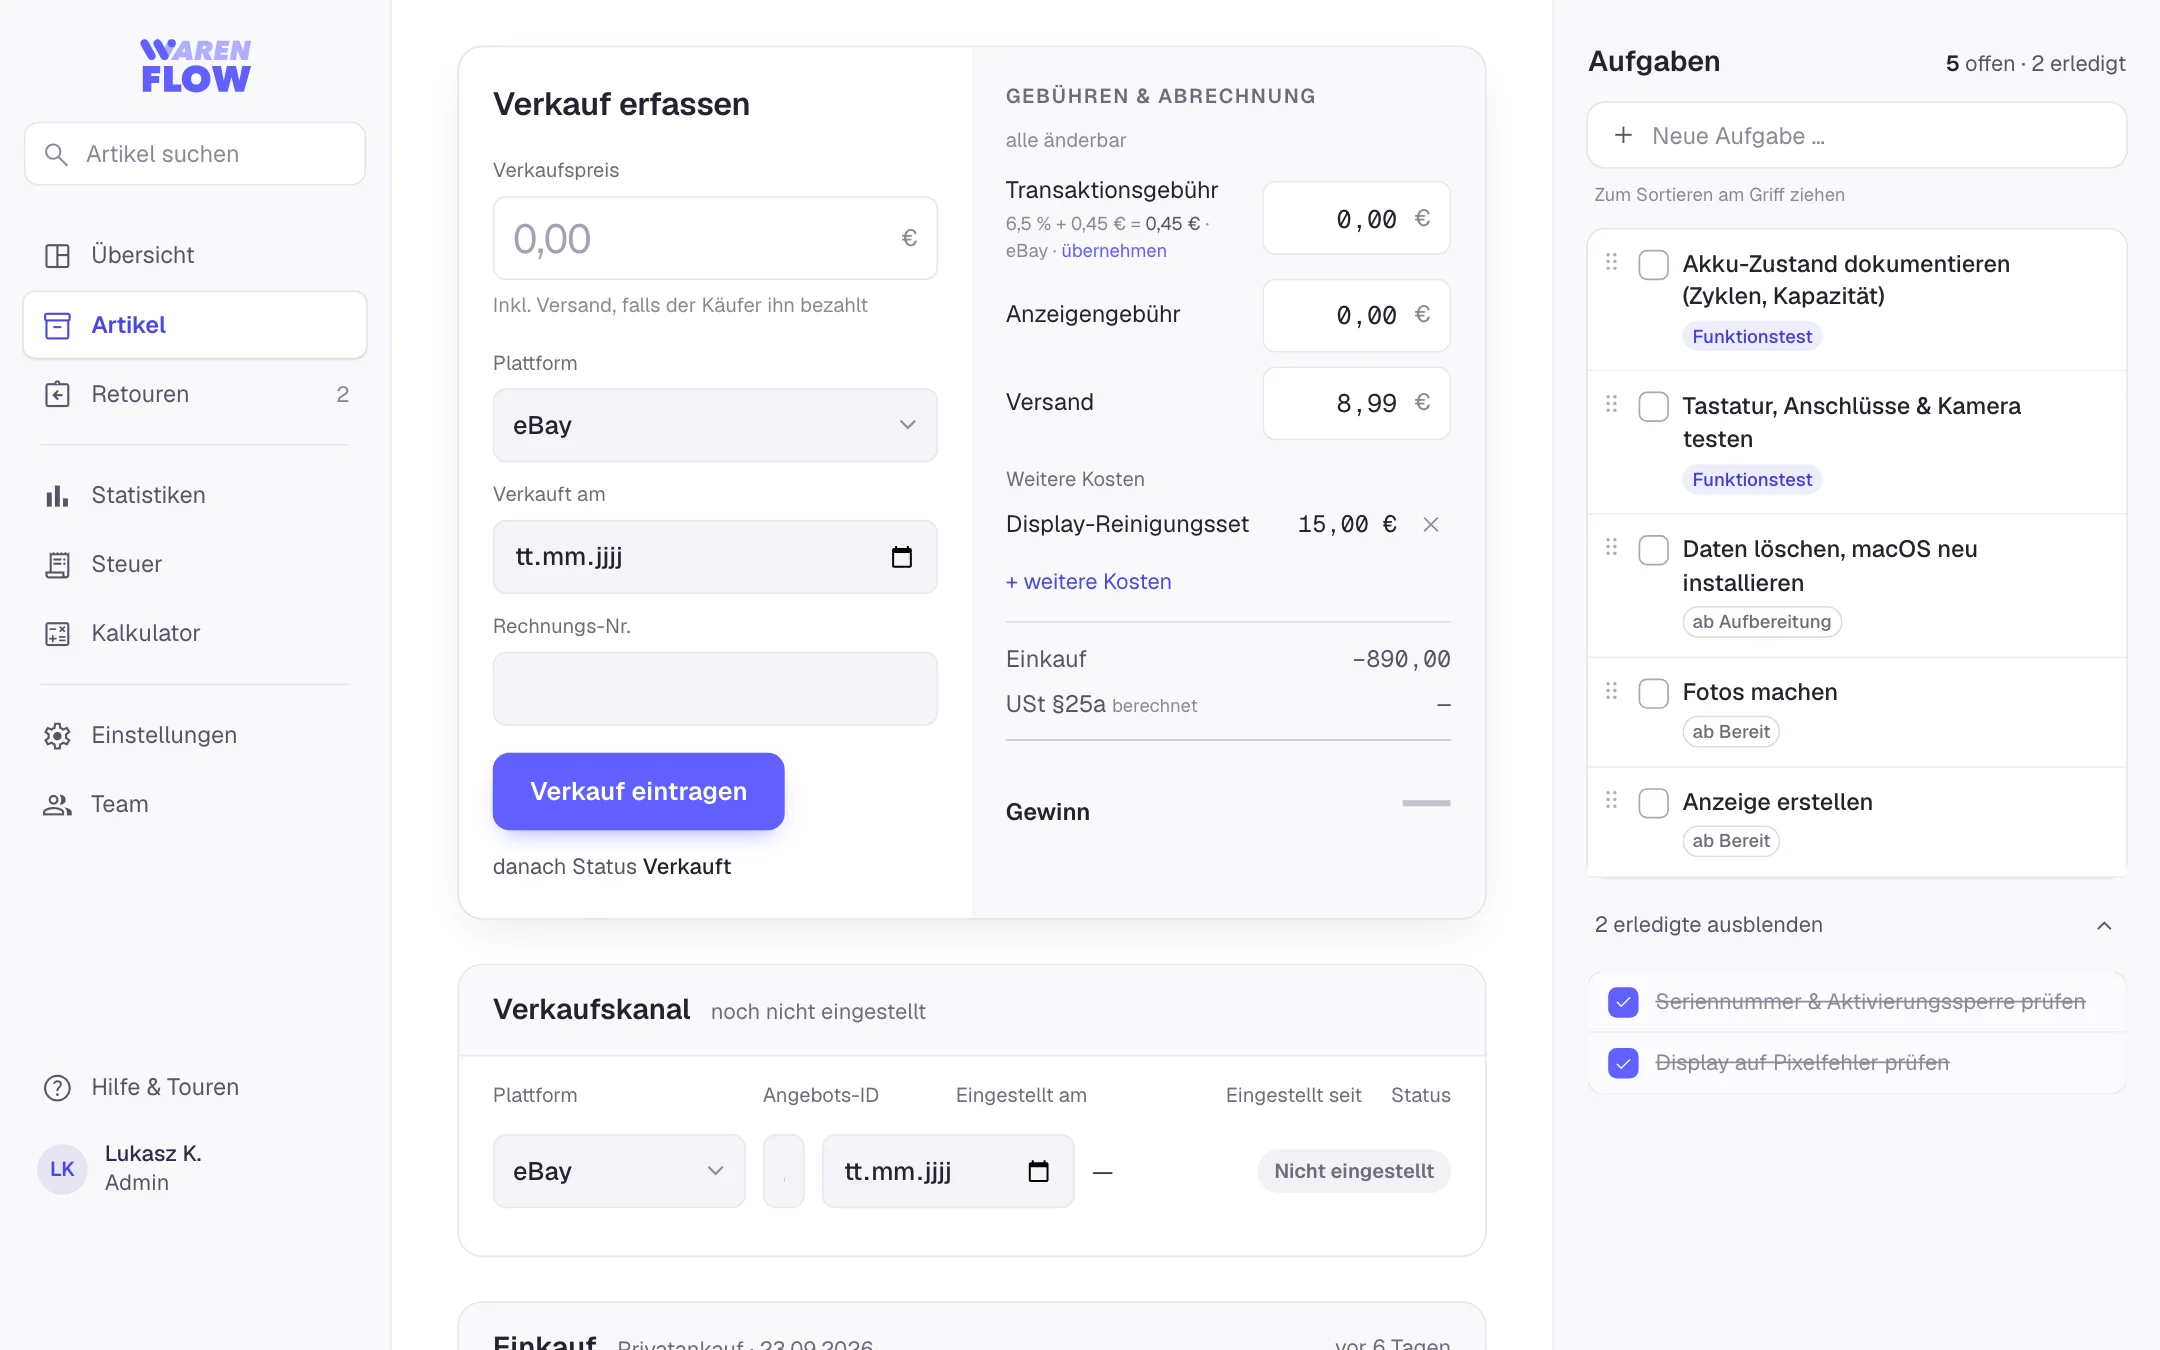This screenshot has height=1350, width=2160.
Task: Open Retouren in the sidebar
Action: pos(195,395)
